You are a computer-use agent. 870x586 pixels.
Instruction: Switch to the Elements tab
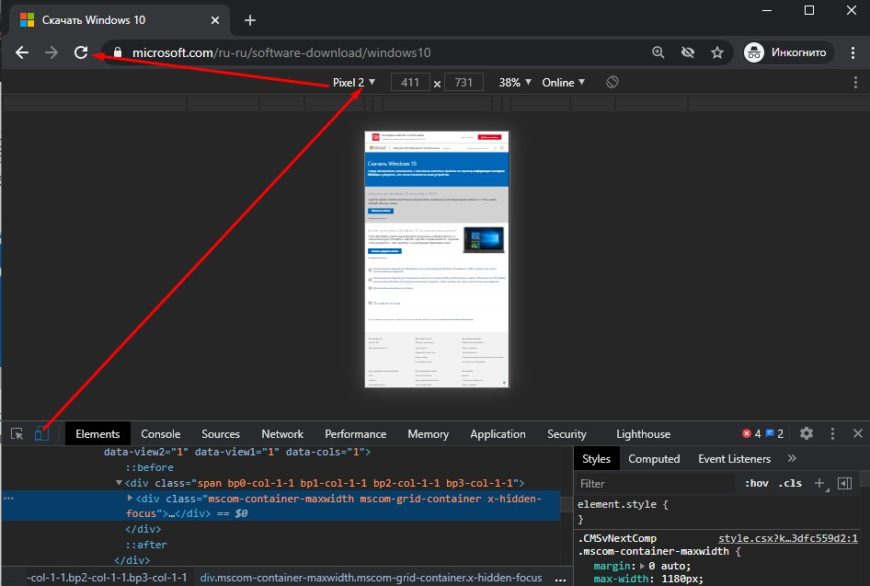coord(98,434)
